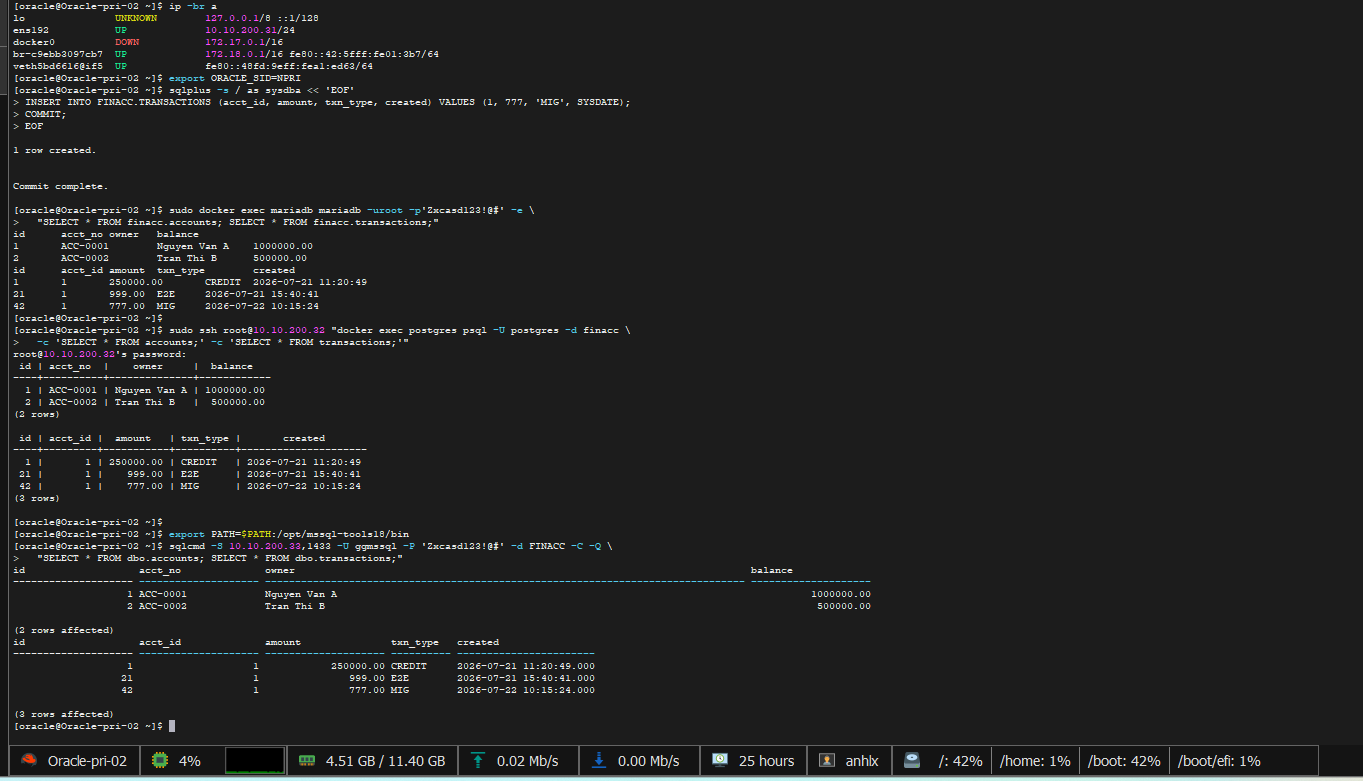Click the 2026-07-22 10:15:24.000 timestamp
Image resolution: width=1363 pixels, height=781 pixels.
[526, 690]
